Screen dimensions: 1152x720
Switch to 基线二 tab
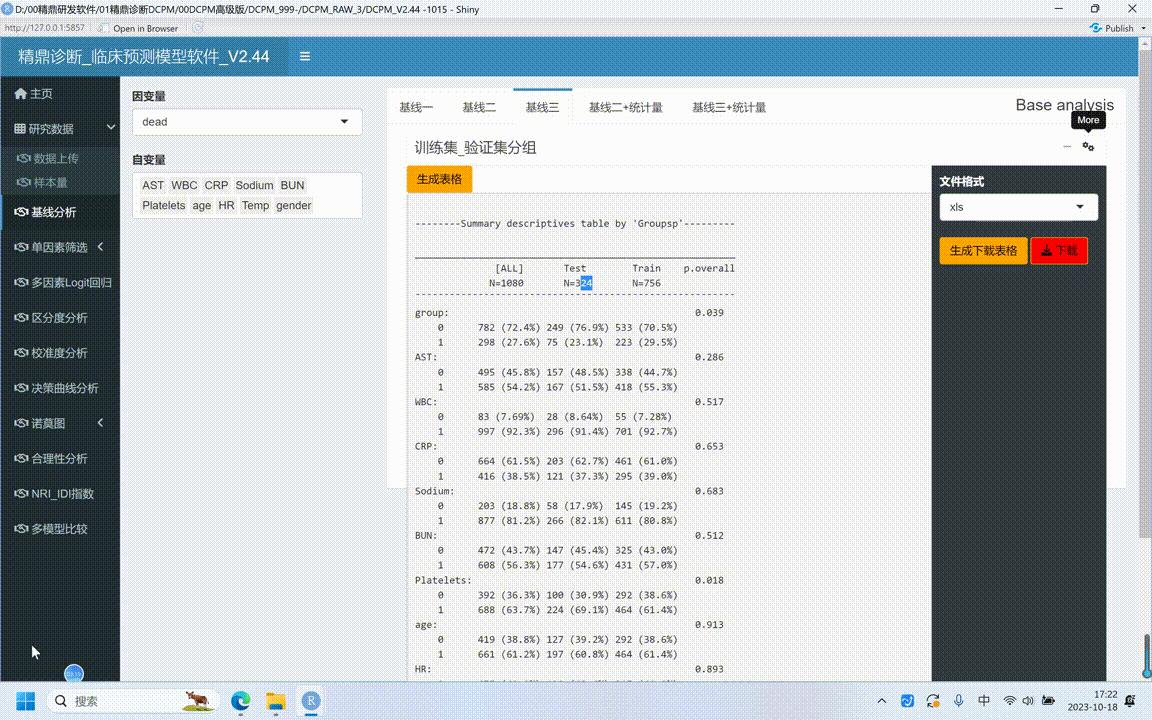[479, 107]
